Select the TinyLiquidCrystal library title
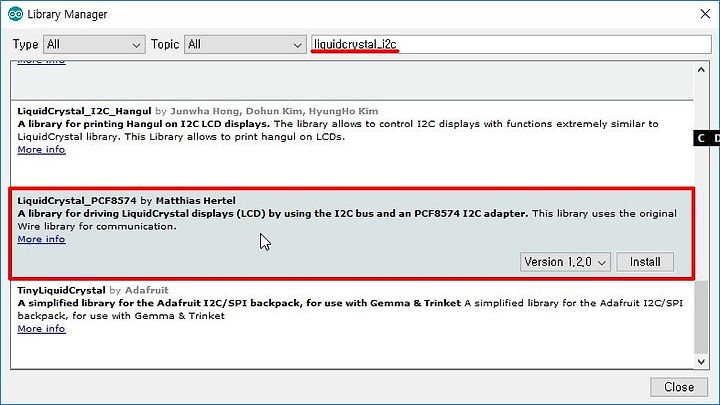The width and height of the screenshot is (720, 405). [62, 290]
